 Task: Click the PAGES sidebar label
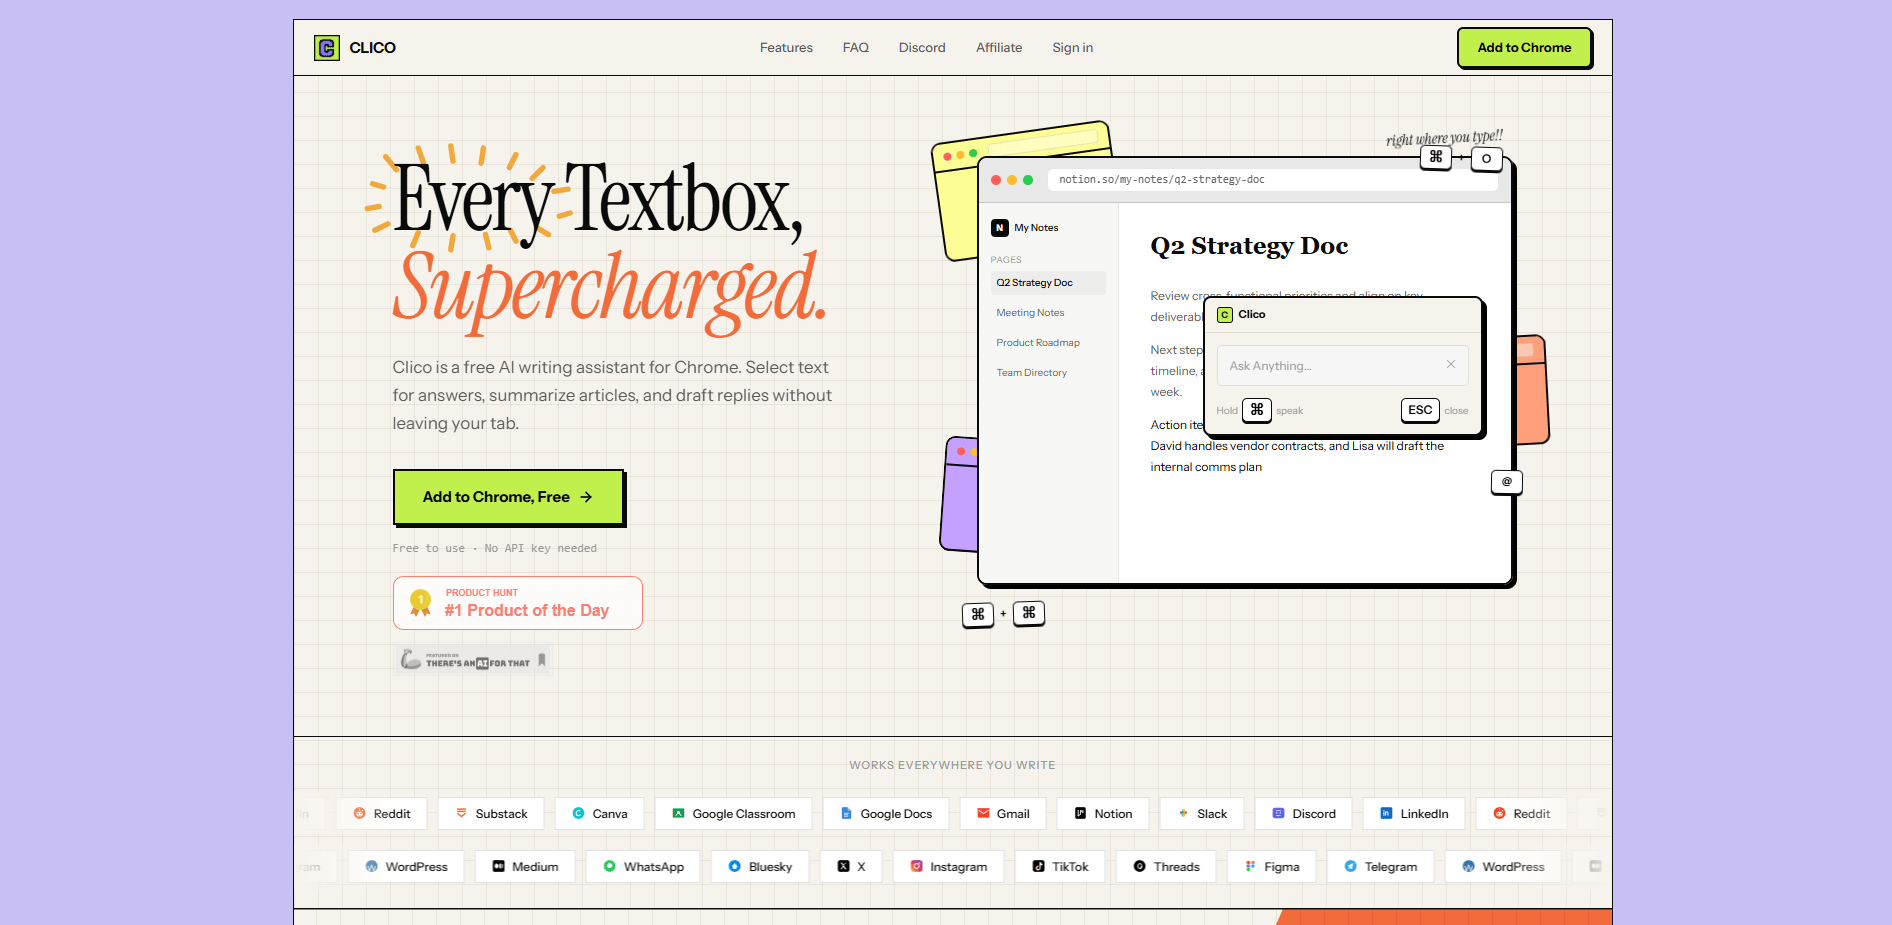coord(1006,260)
